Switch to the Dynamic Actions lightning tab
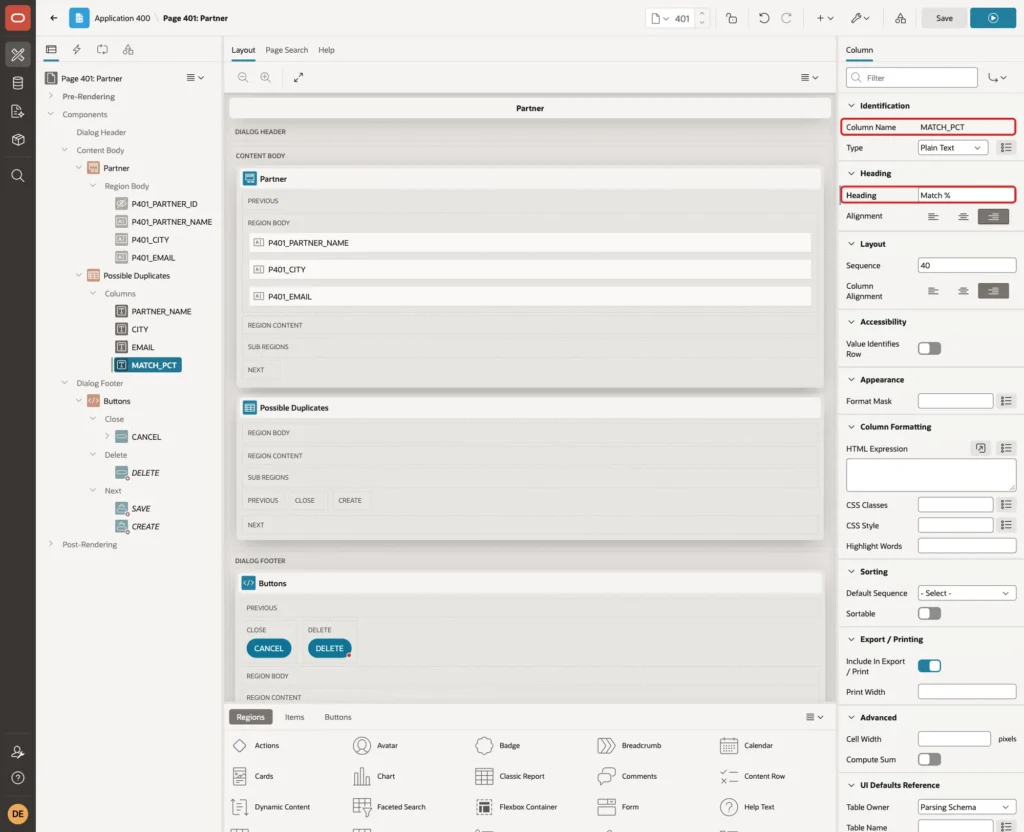1024x832 pixels. coord(76,50)
